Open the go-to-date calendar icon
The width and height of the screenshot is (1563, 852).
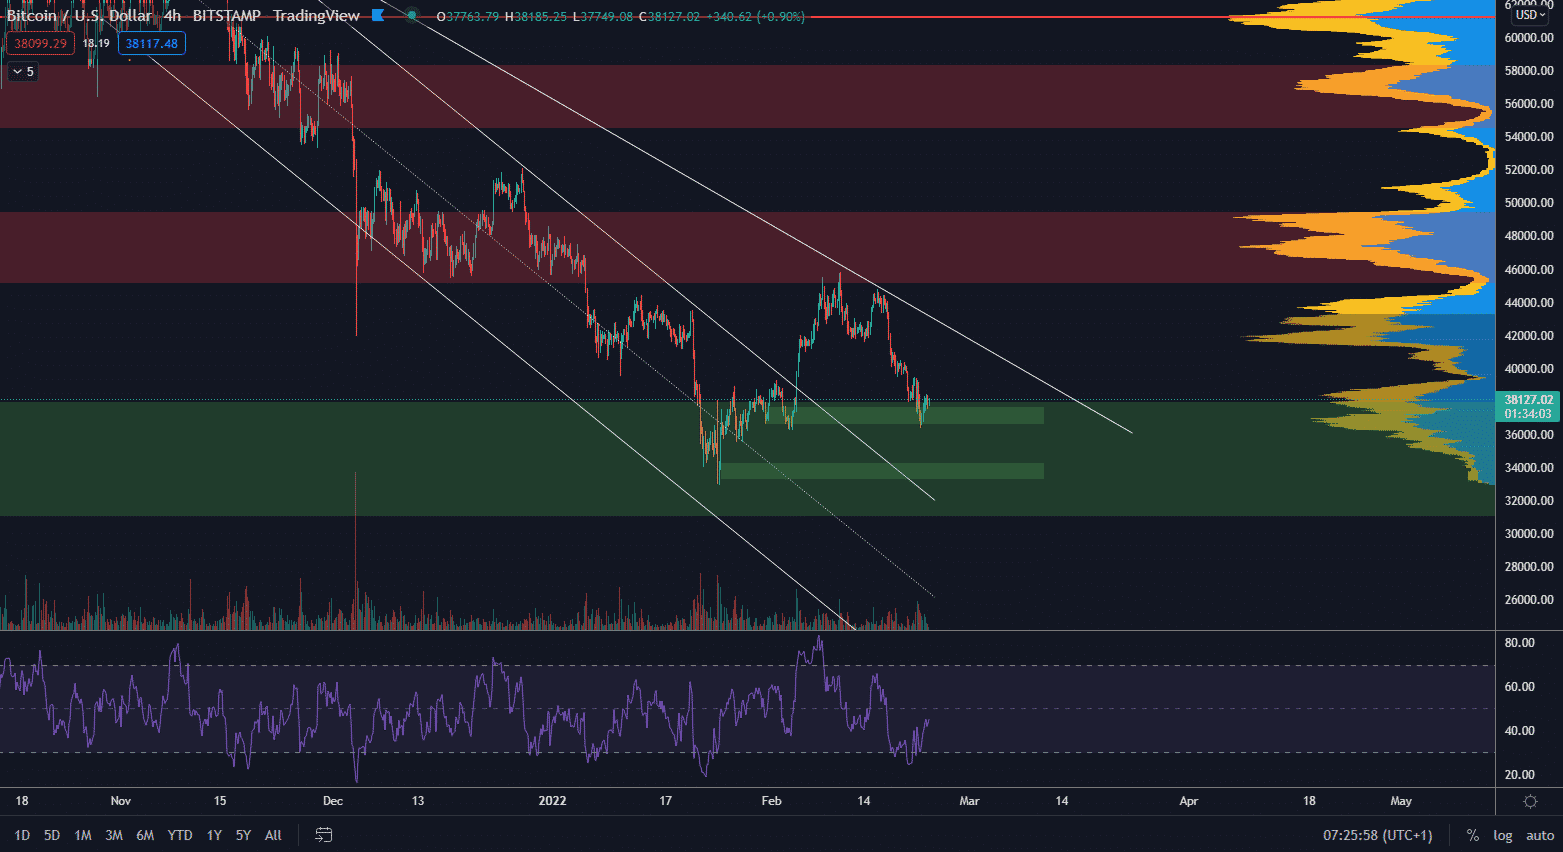coord(323,835)
